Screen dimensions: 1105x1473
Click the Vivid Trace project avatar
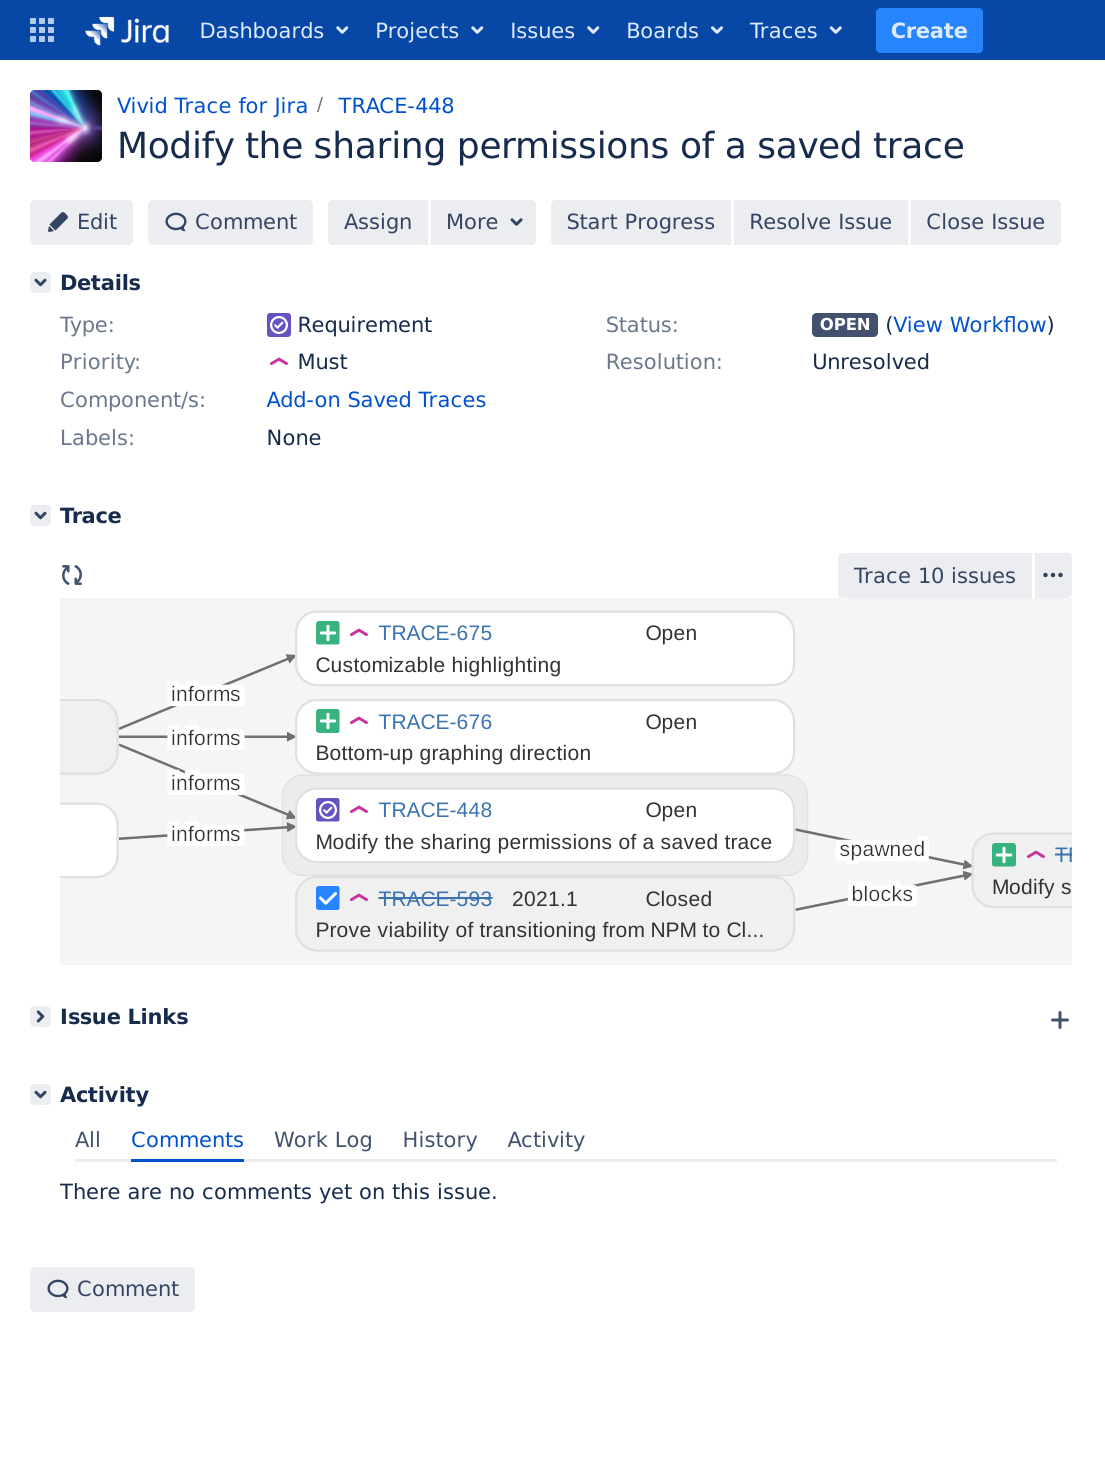click(66, 126)
